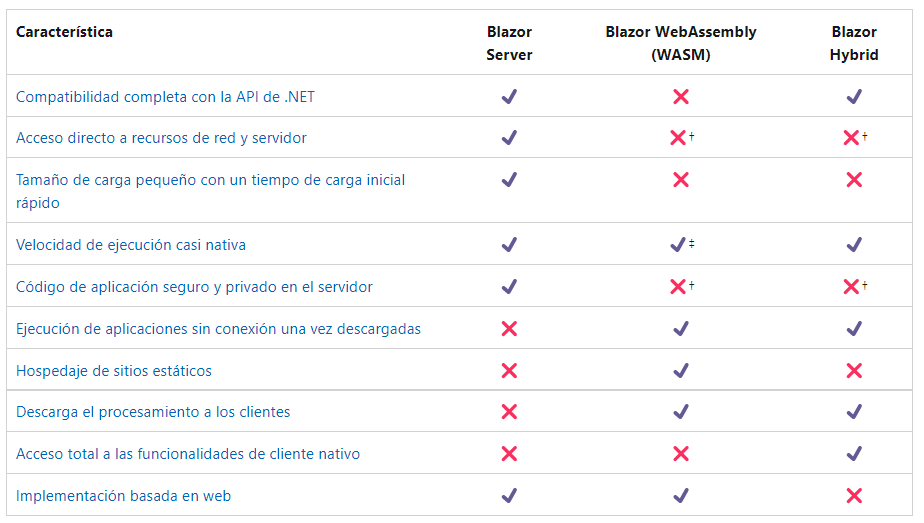This screenshot has width=924, height=523.
Task: Open 'Acceso directo a recursos de red y servidor' link
Action: point(161,138)
